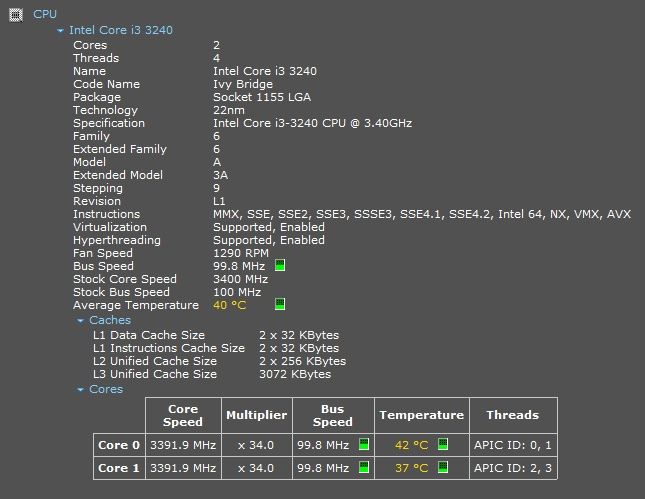
Task: Open Core 0 bus speed graph icon
Action: 364,444
